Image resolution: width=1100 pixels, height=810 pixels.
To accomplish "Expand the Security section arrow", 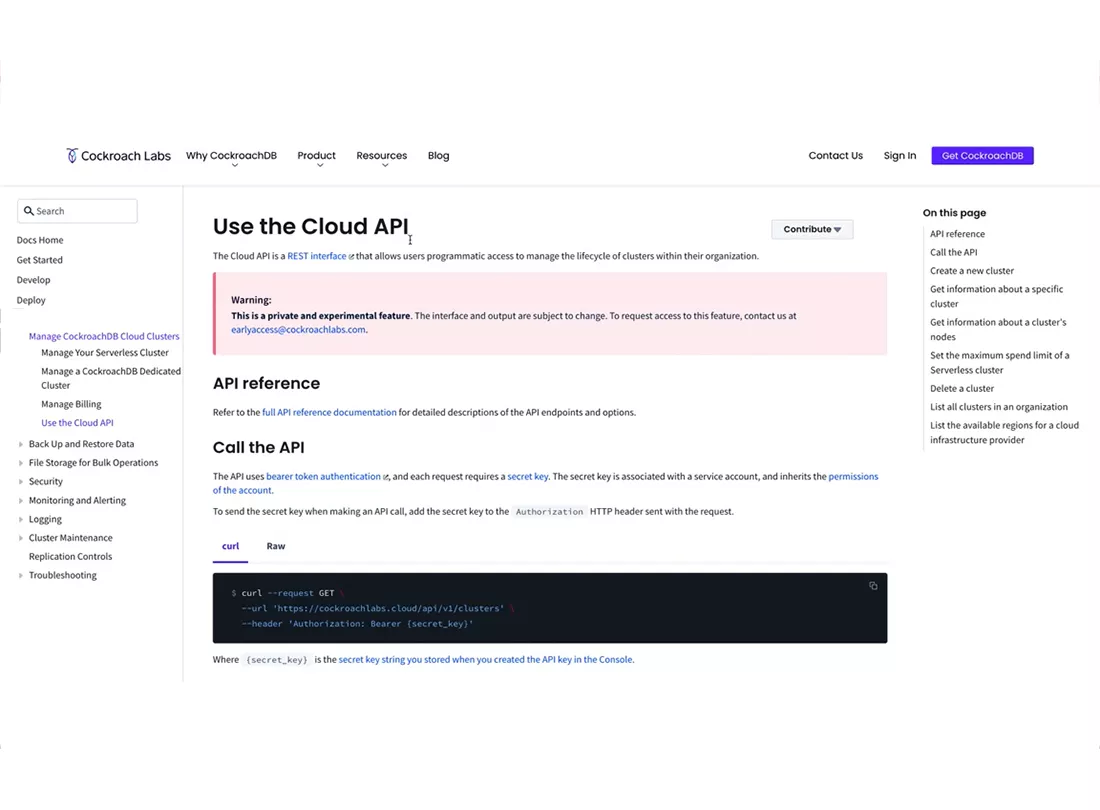I will pos(20,482).
